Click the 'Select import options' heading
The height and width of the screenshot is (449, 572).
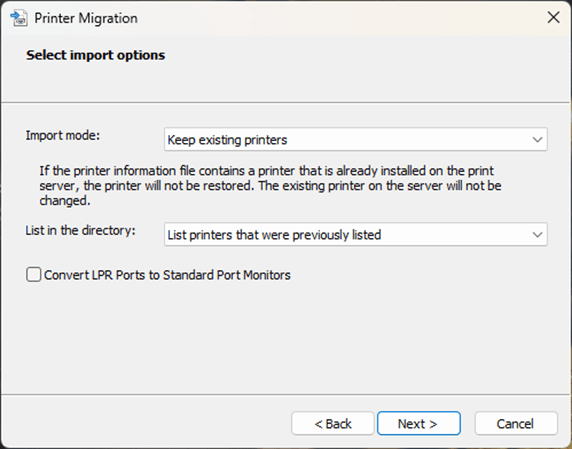pos(96,55)
